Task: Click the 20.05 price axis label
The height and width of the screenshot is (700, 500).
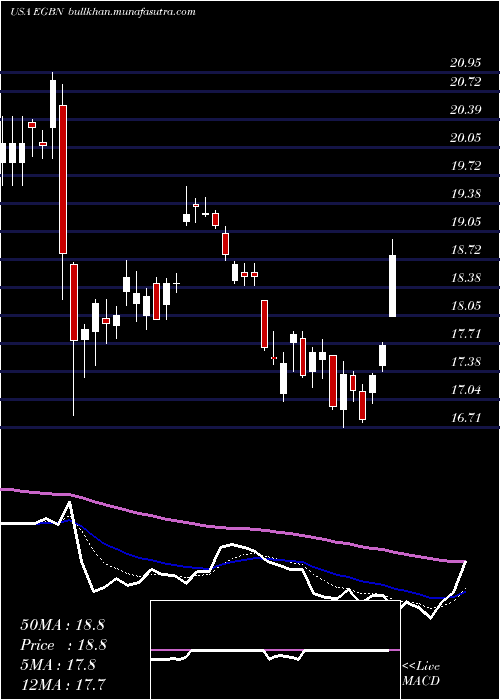Action: [466, 138]
